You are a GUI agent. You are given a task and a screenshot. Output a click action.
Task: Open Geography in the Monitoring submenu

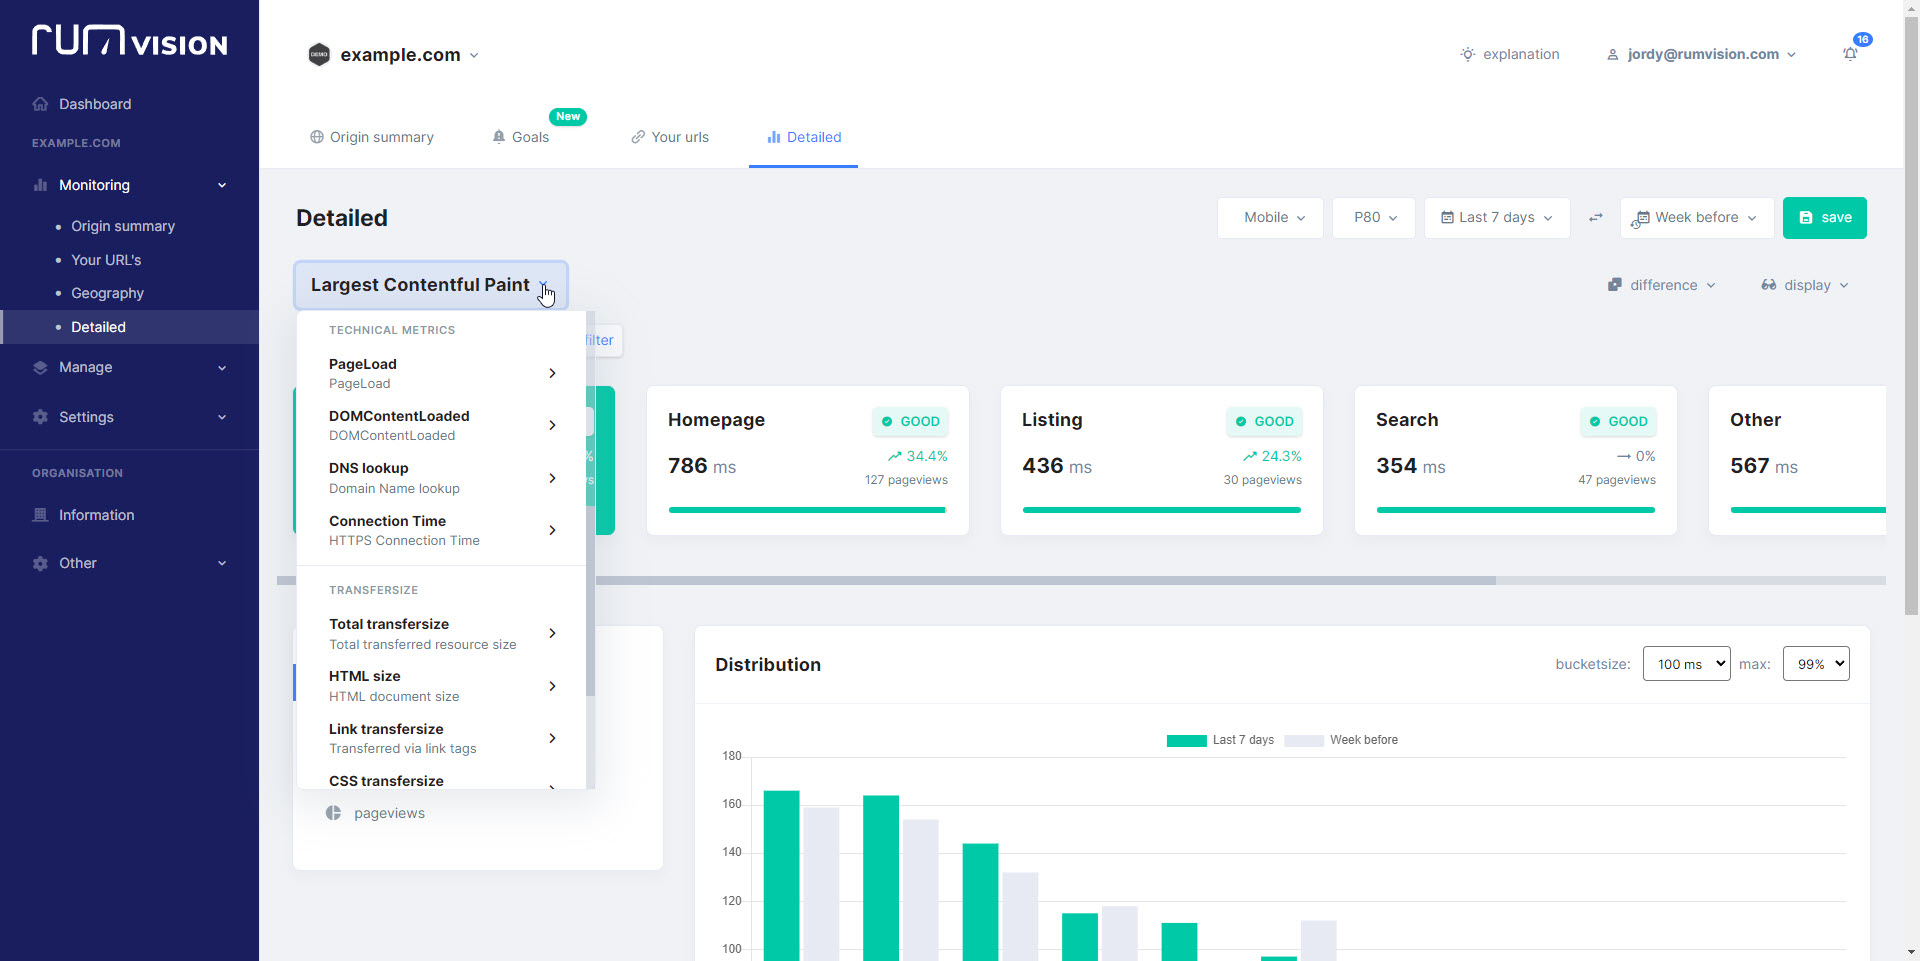[107, 293]
